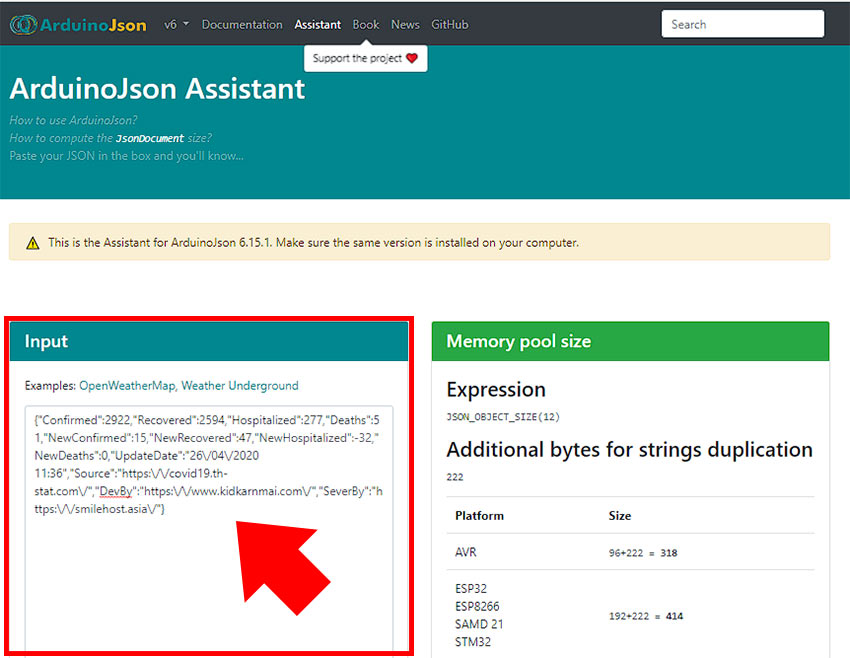Click the red heart icon
850x658 pixels.
point(411,59)
